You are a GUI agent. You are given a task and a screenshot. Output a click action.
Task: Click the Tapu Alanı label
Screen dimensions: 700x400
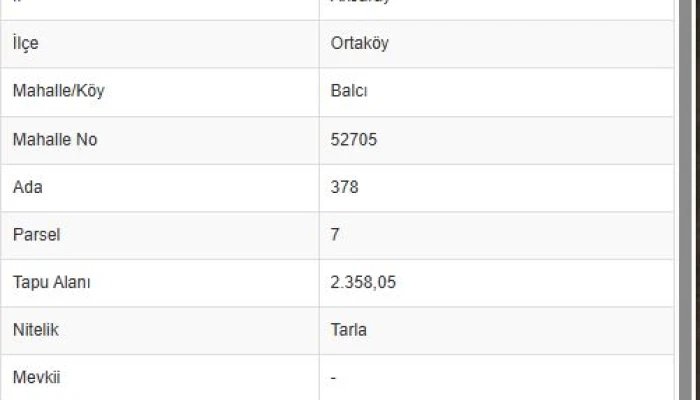(x=52, y=283)
